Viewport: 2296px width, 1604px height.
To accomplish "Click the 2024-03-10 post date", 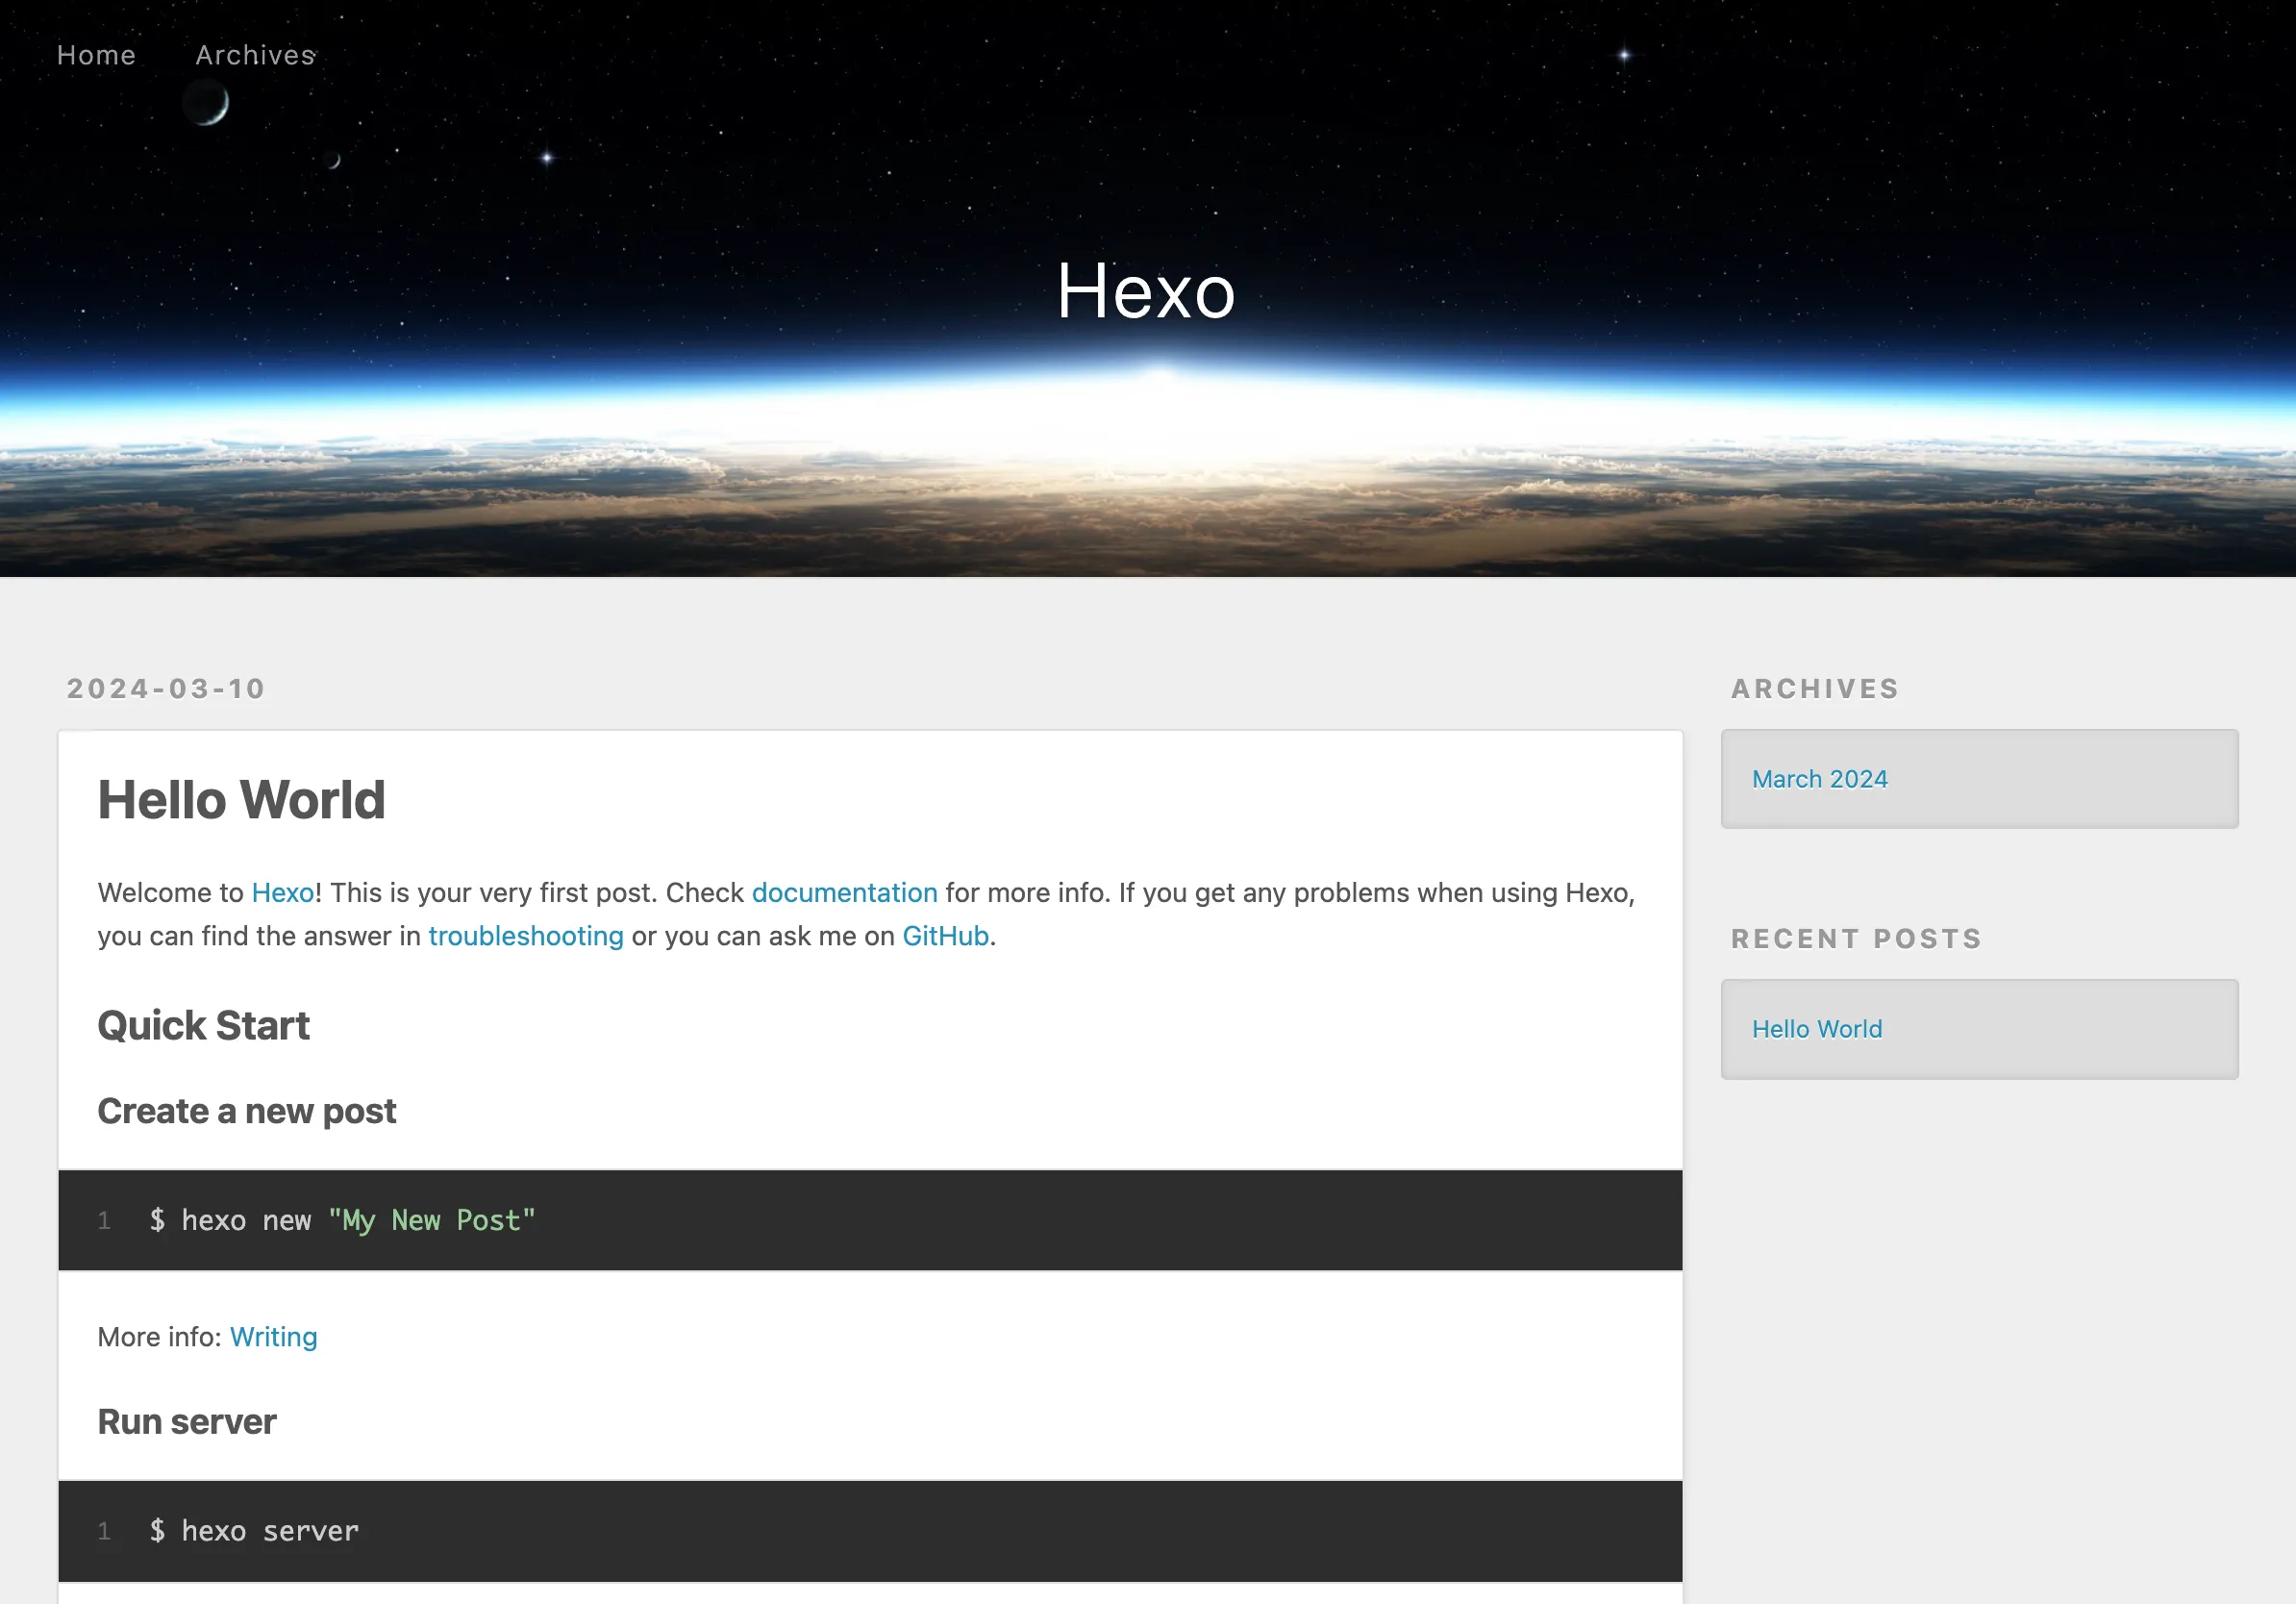I will tap(166, 688).
